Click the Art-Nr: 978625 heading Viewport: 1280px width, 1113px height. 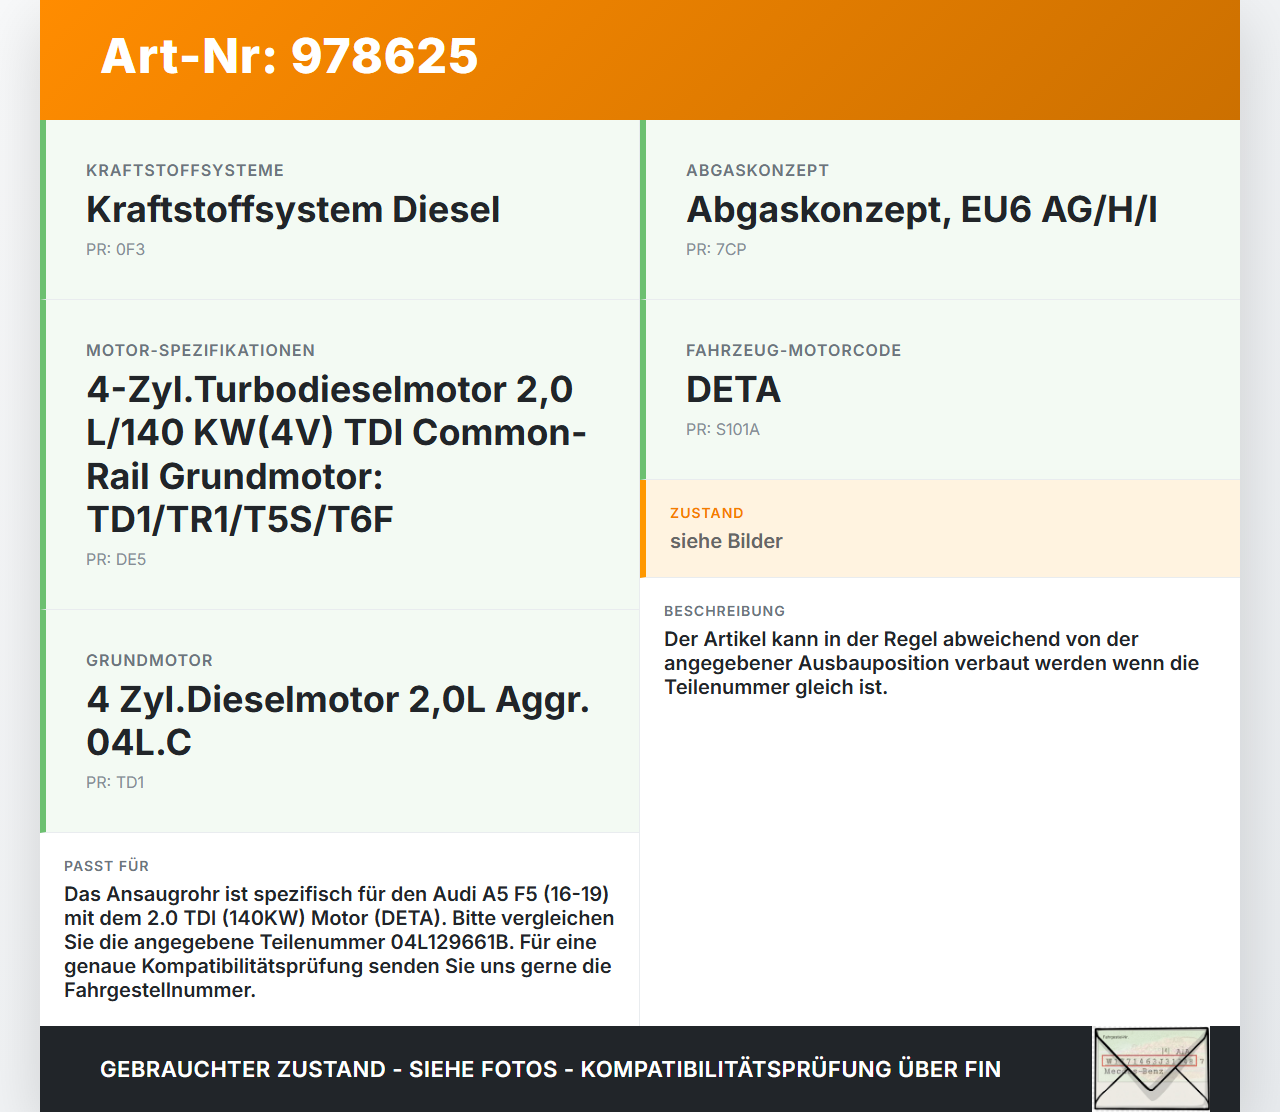[288, 57]
